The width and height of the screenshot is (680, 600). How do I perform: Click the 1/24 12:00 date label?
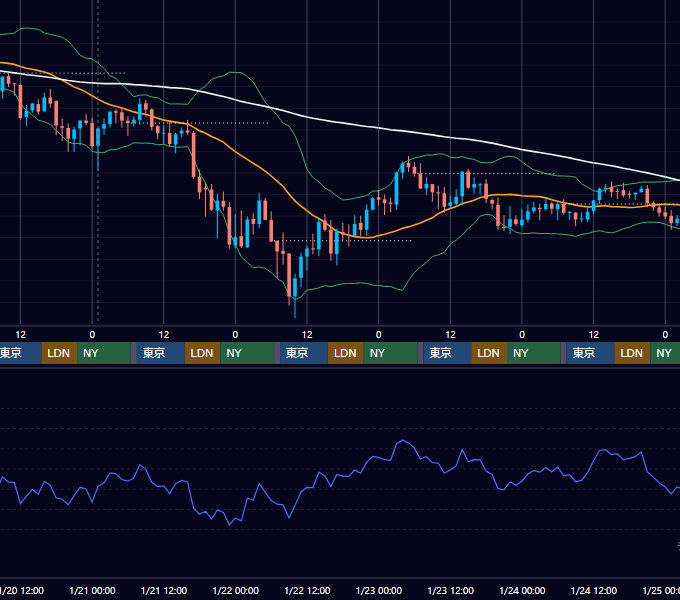594,590
